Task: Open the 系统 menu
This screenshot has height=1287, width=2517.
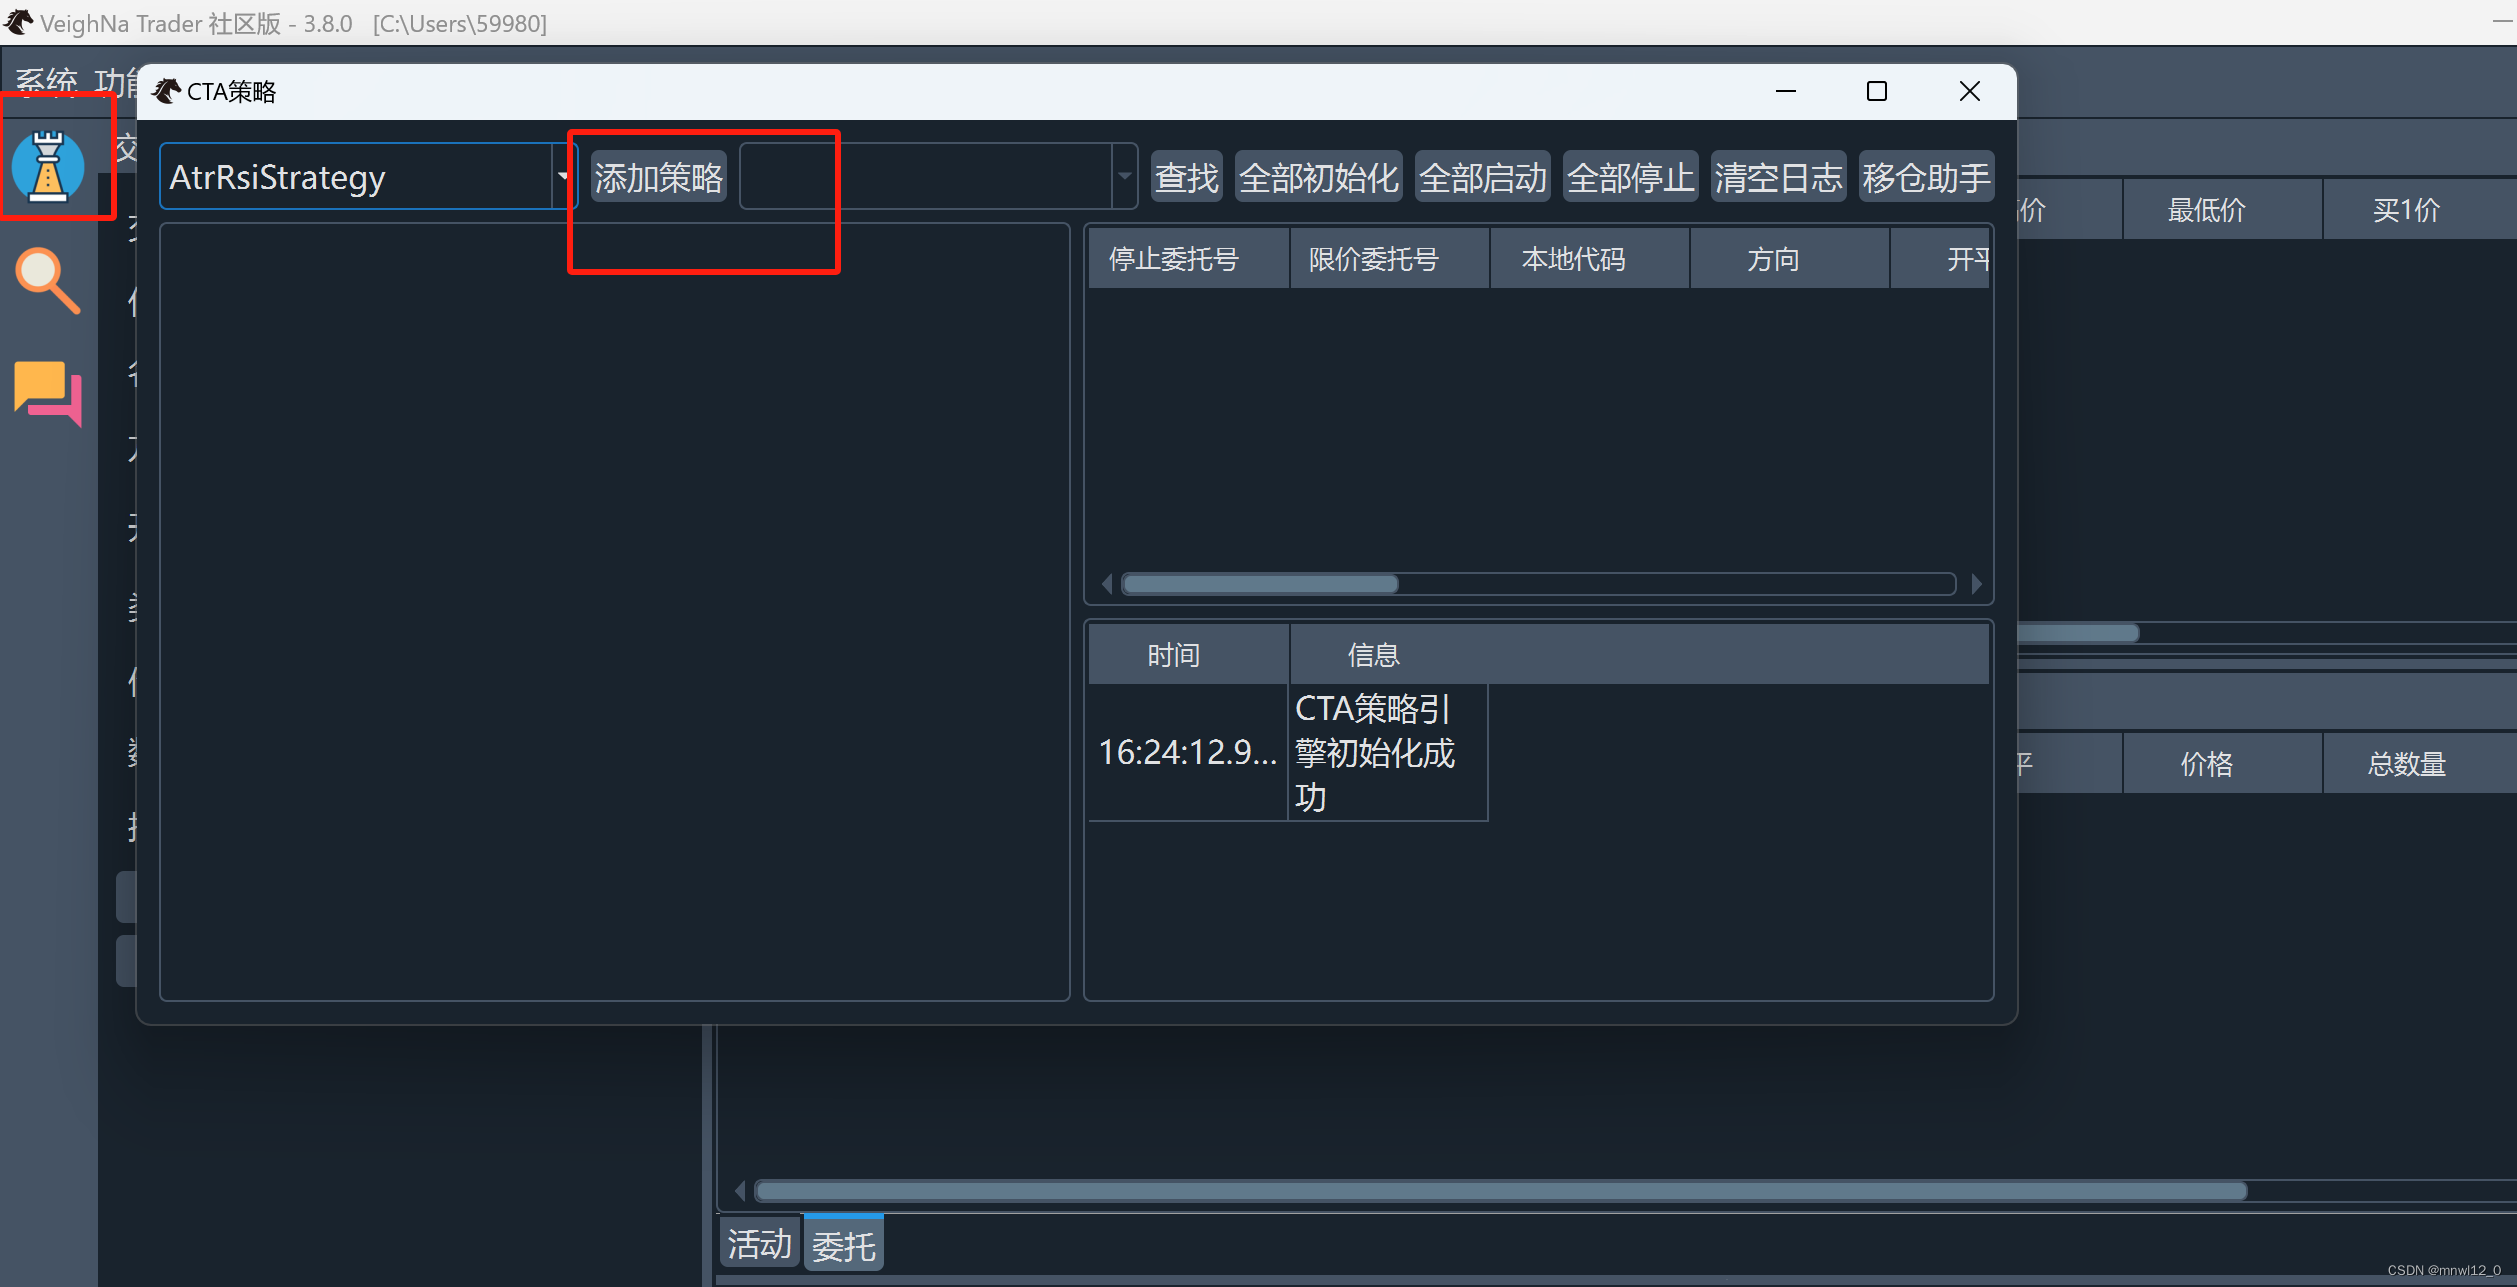Action: (46, 82)
